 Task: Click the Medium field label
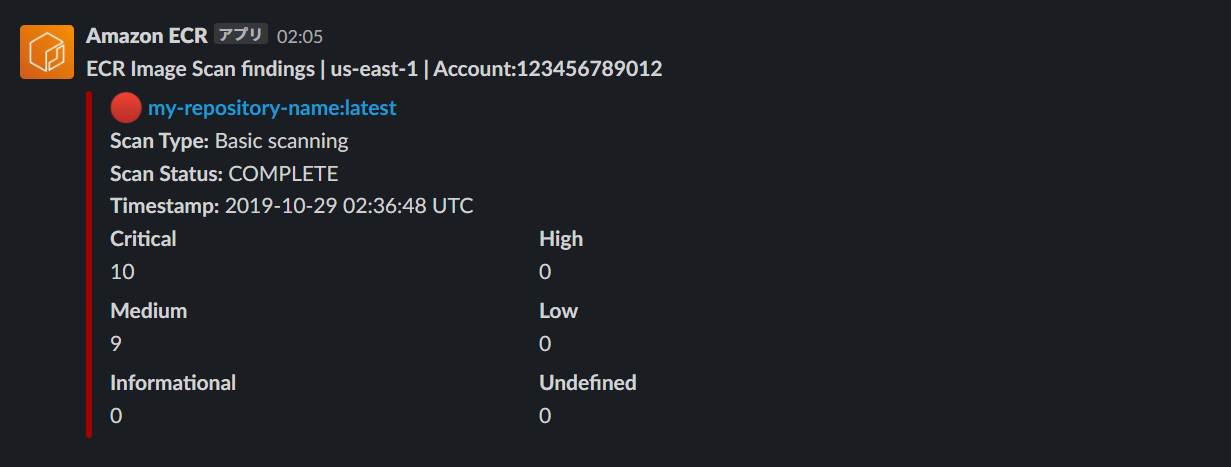click(149, 311)
